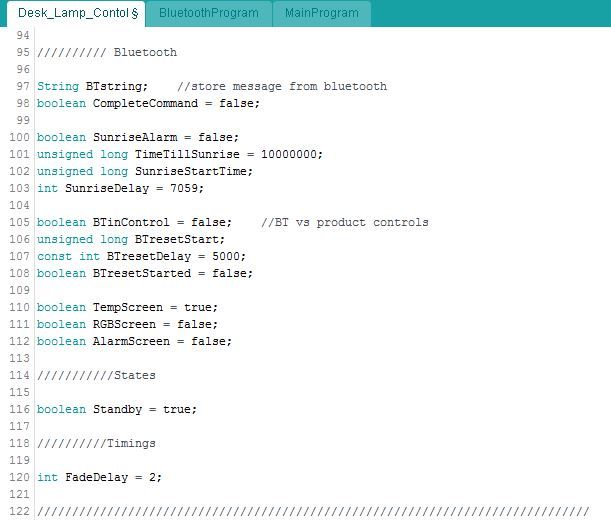This screenshot has width=611, height=520.
Task: Click line number 94 in the gutter
Action: coord(23,35)
